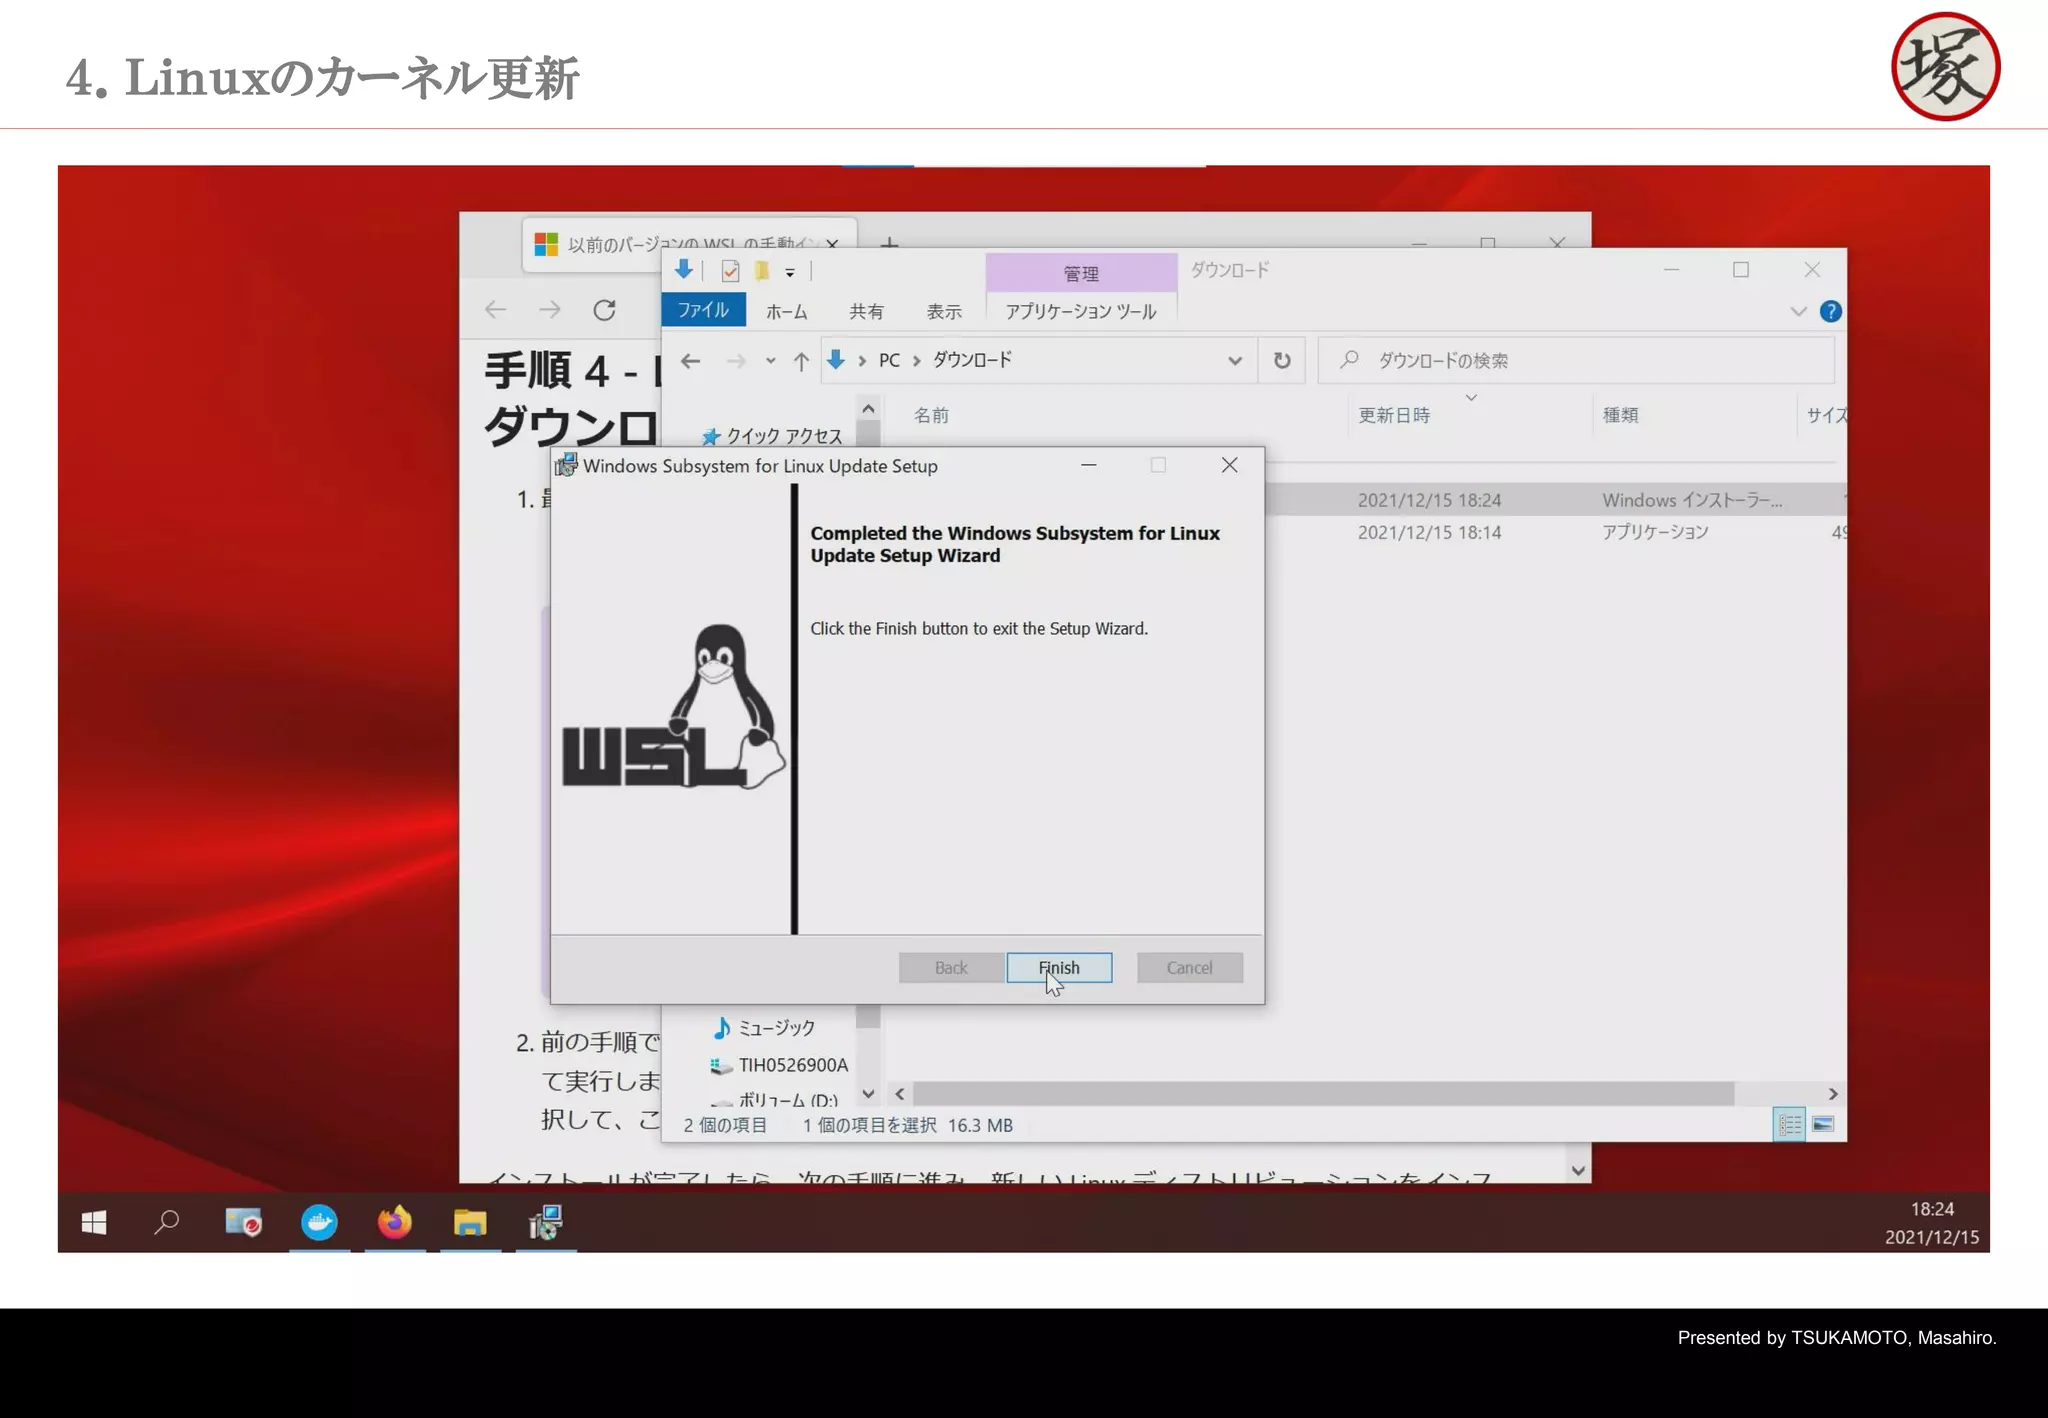Open the installer icon on the taskbar
Image resolution: width=2048 pixels, height=1418 pixels.
tap(546, 1222)
